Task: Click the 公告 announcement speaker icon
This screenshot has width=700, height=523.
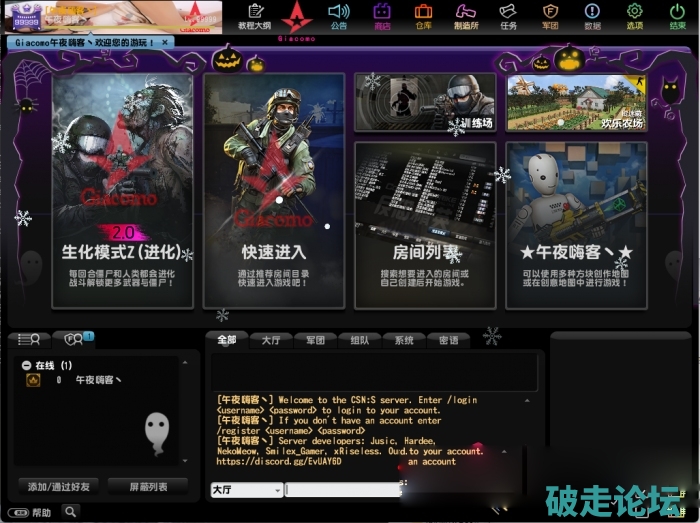Action: click(x=338, y=15)
